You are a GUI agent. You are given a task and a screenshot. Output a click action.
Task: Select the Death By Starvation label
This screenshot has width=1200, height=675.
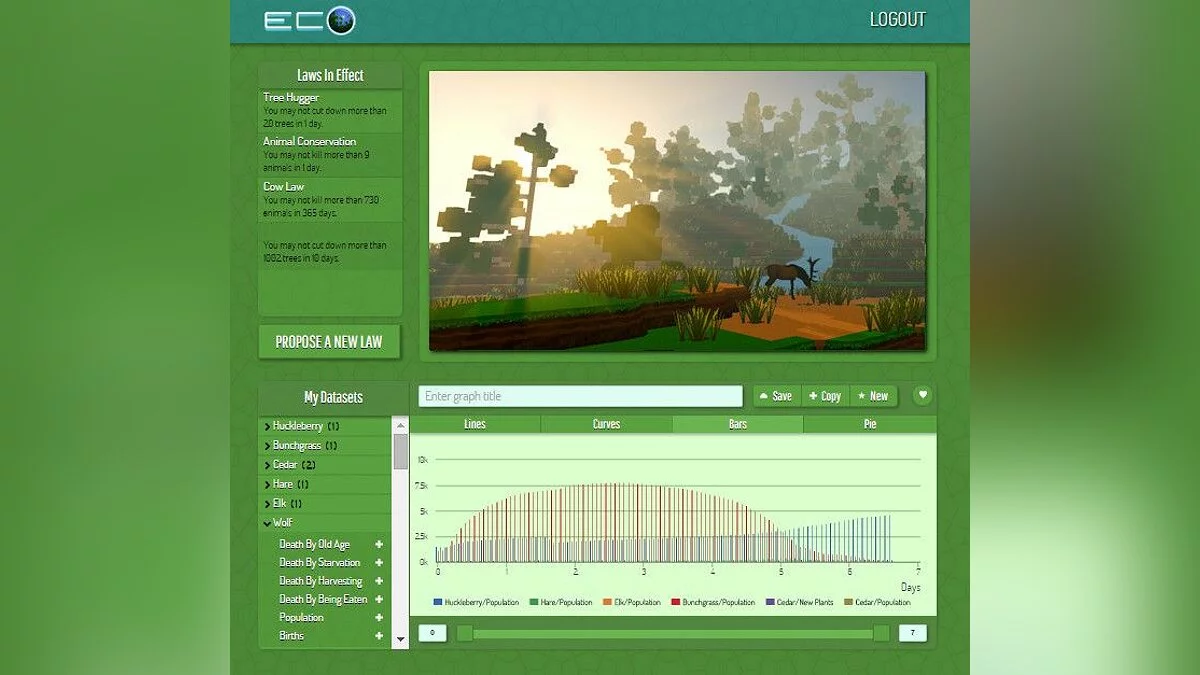click(x=319, y=562)
